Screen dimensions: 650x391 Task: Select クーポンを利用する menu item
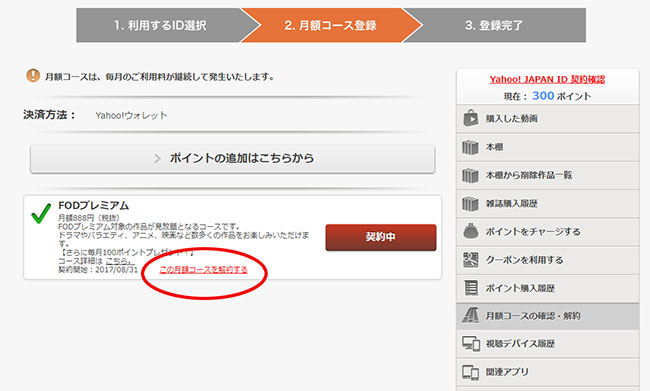(548, 260)
